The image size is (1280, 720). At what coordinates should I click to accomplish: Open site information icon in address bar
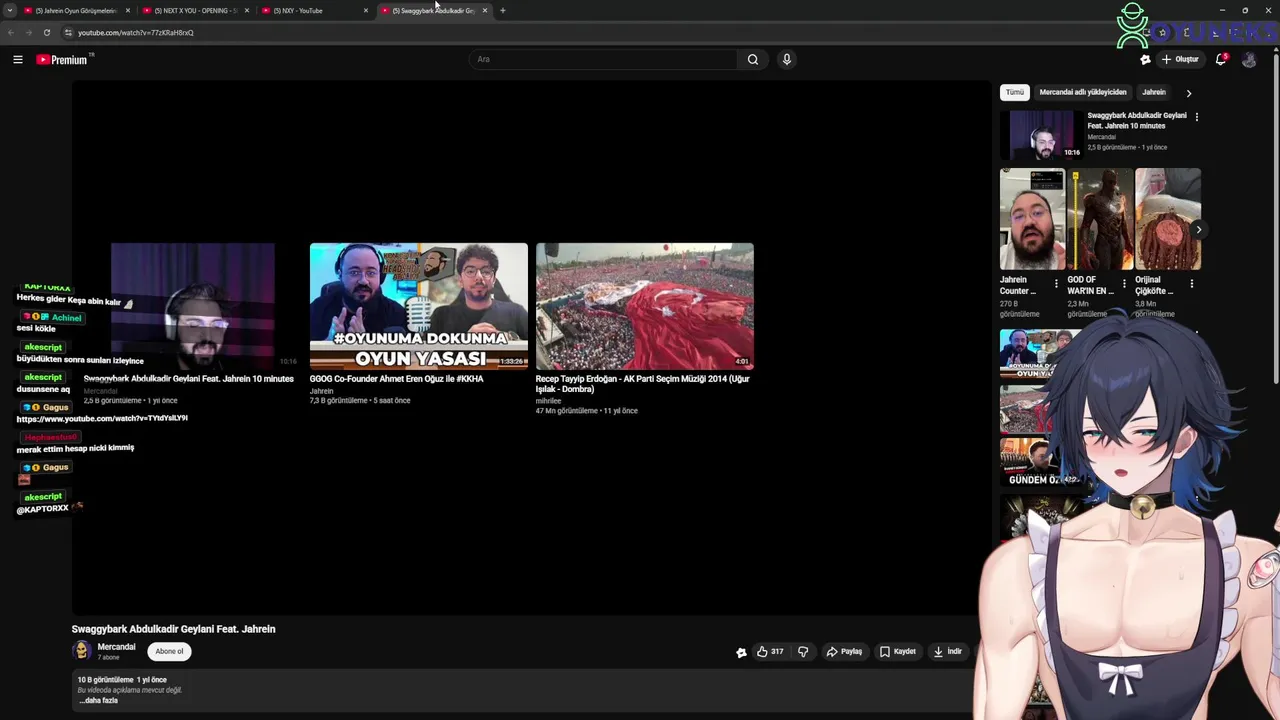pos(68,33)
